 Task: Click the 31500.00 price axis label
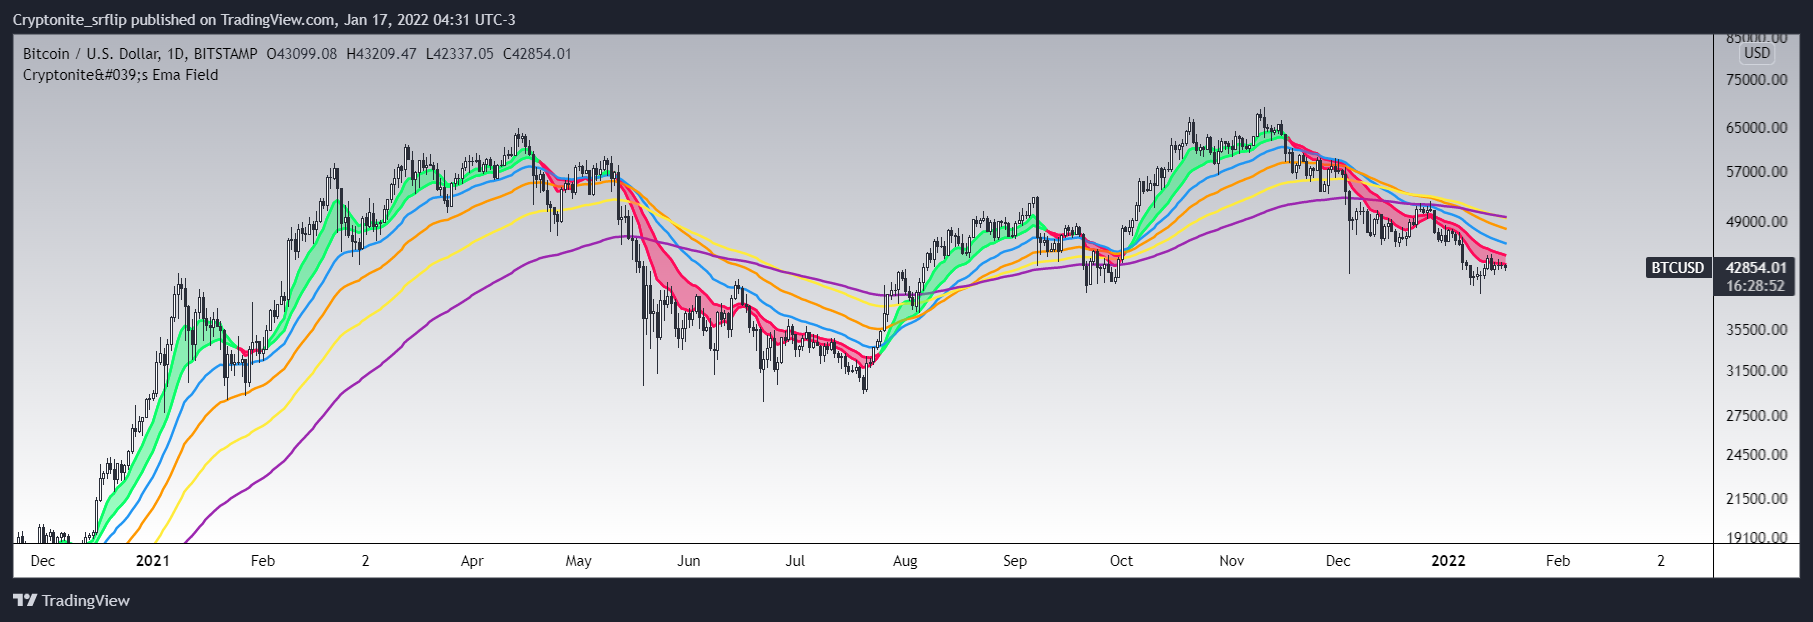(1757, 370)
